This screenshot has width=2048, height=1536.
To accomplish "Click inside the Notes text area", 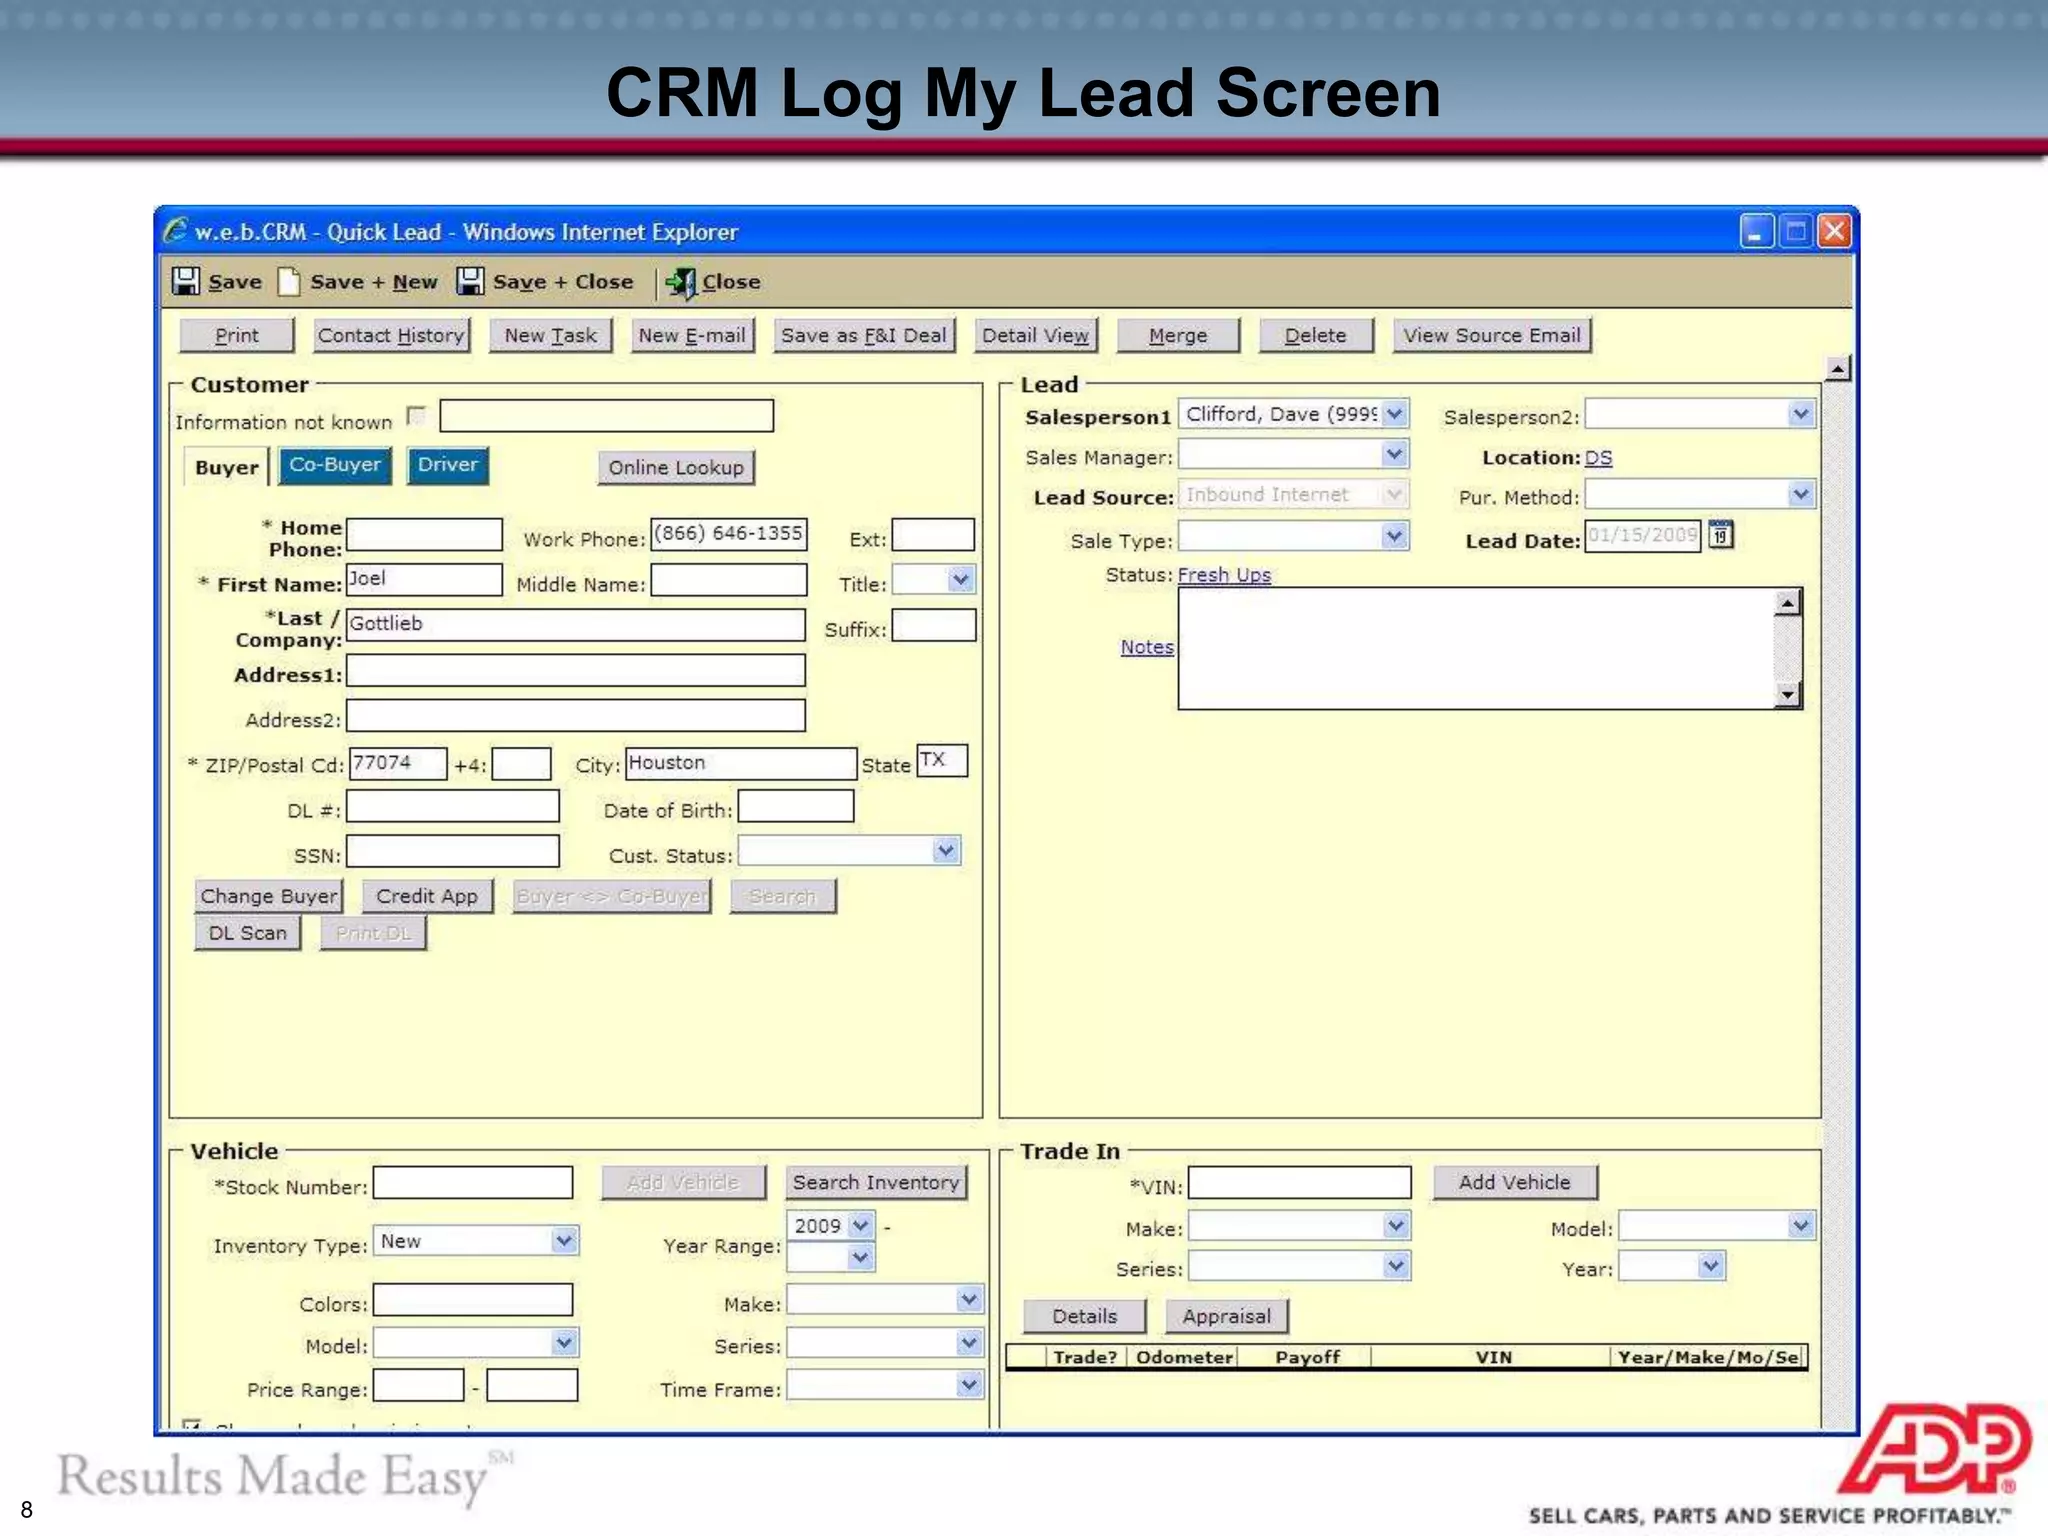I will coord(1476,648).
